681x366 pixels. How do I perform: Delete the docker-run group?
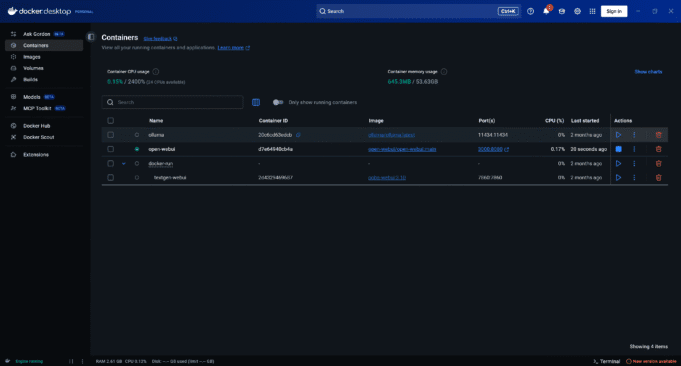658,164
